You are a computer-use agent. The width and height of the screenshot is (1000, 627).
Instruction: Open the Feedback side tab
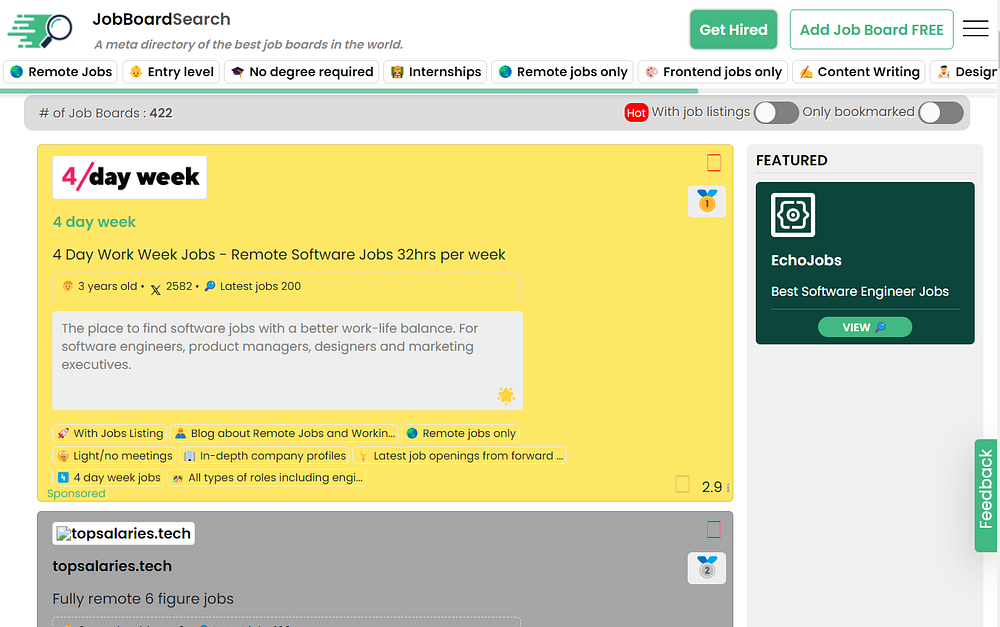coord(986,495)
